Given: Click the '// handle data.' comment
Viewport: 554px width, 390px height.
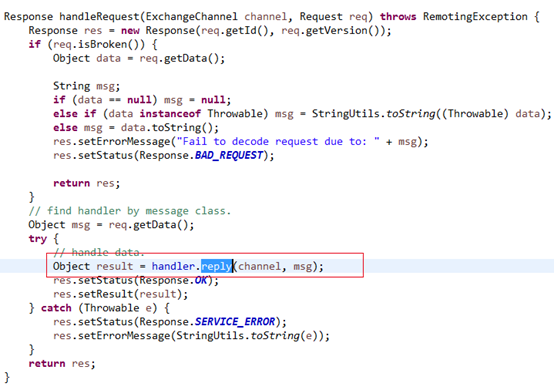Looking at the screenshot, I should pyautogui.click(x=99, y=252).
